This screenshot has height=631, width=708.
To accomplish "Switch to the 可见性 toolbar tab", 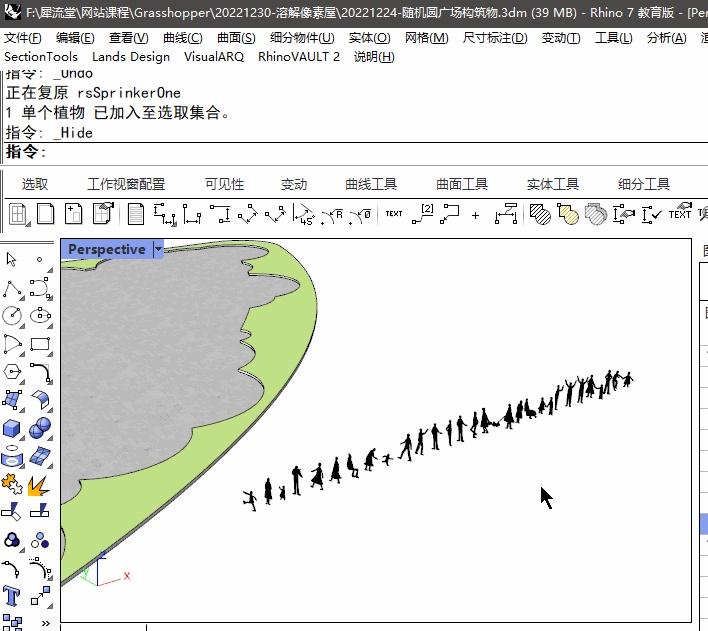I will [224, 184].
